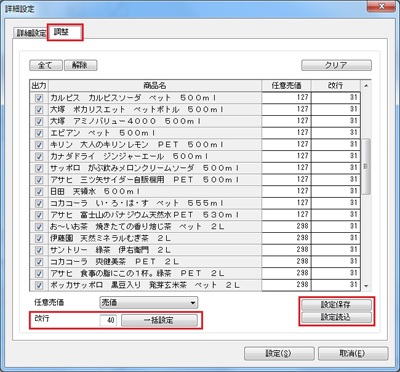This screenshot has width=400, height=372.
Task: Toggle output checkbox for 日田 天領水
Action: coord(39,192)
